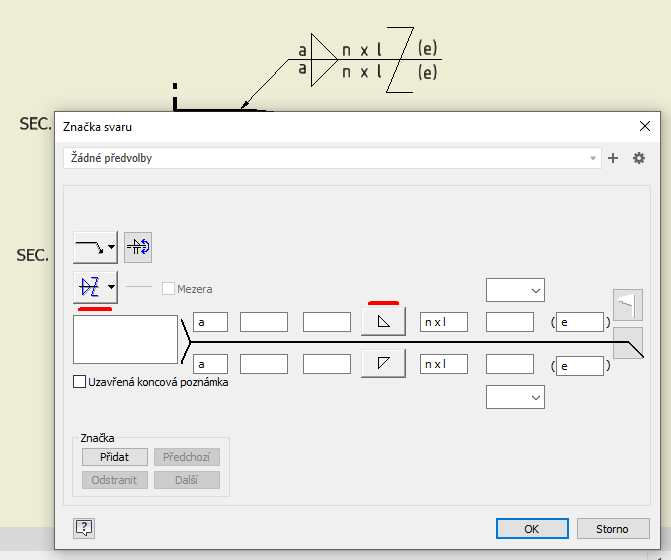The image size is (671, 560).
Task: Confirm the dialog with OK
Action: click(532, 529)
